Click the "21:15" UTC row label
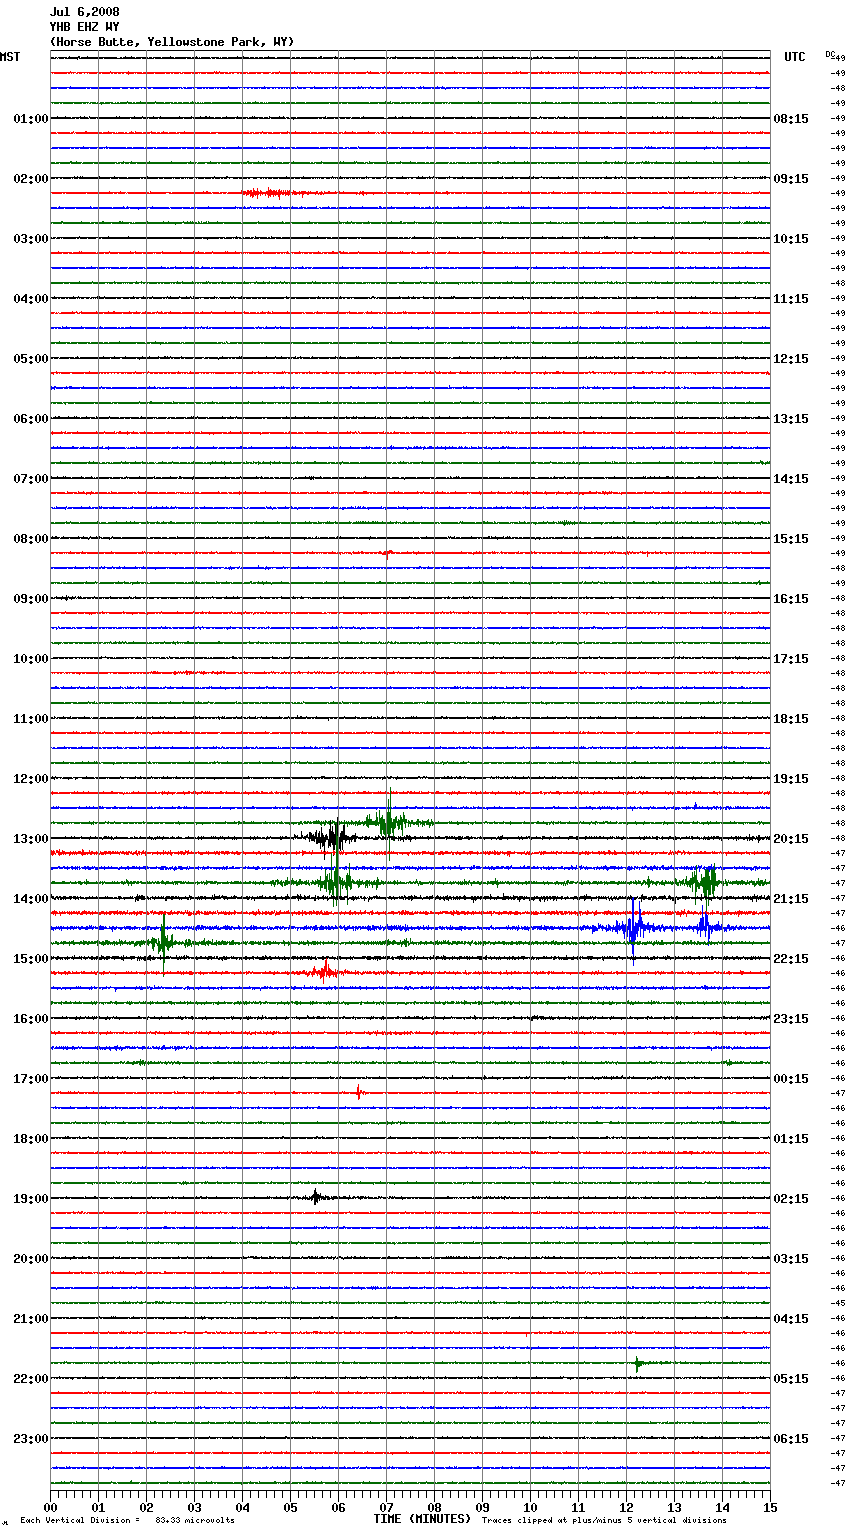Image resolution: width=850 pixels, height=1534 pixels. click(791, 899)
